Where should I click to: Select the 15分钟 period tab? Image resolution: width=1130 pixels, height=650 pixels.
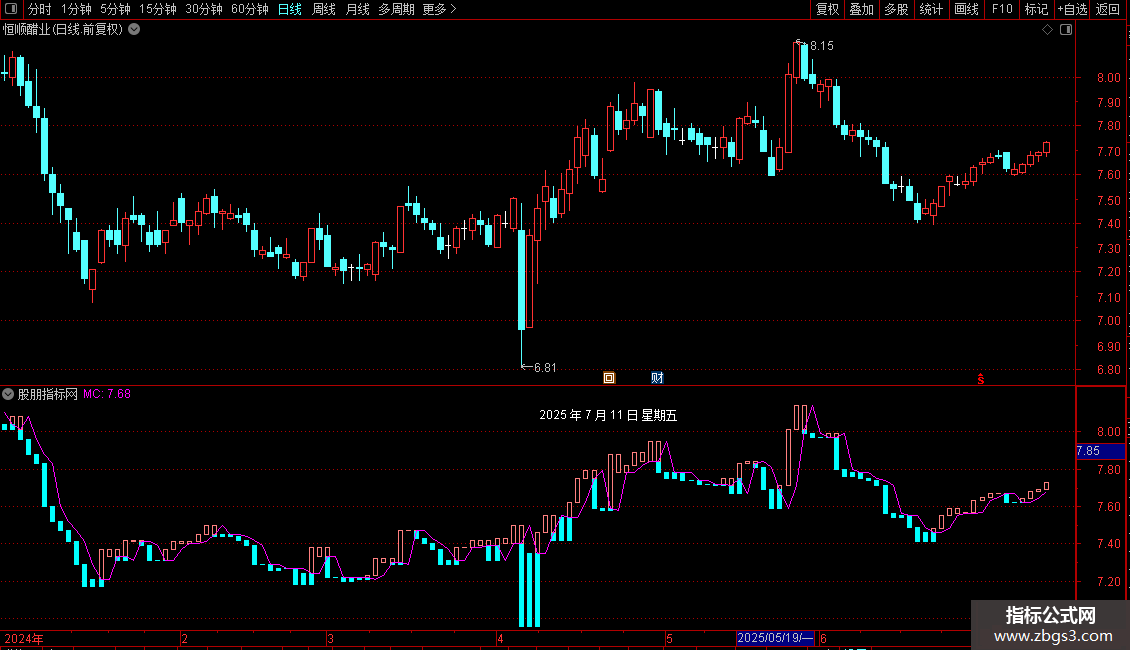click(158, 9)
